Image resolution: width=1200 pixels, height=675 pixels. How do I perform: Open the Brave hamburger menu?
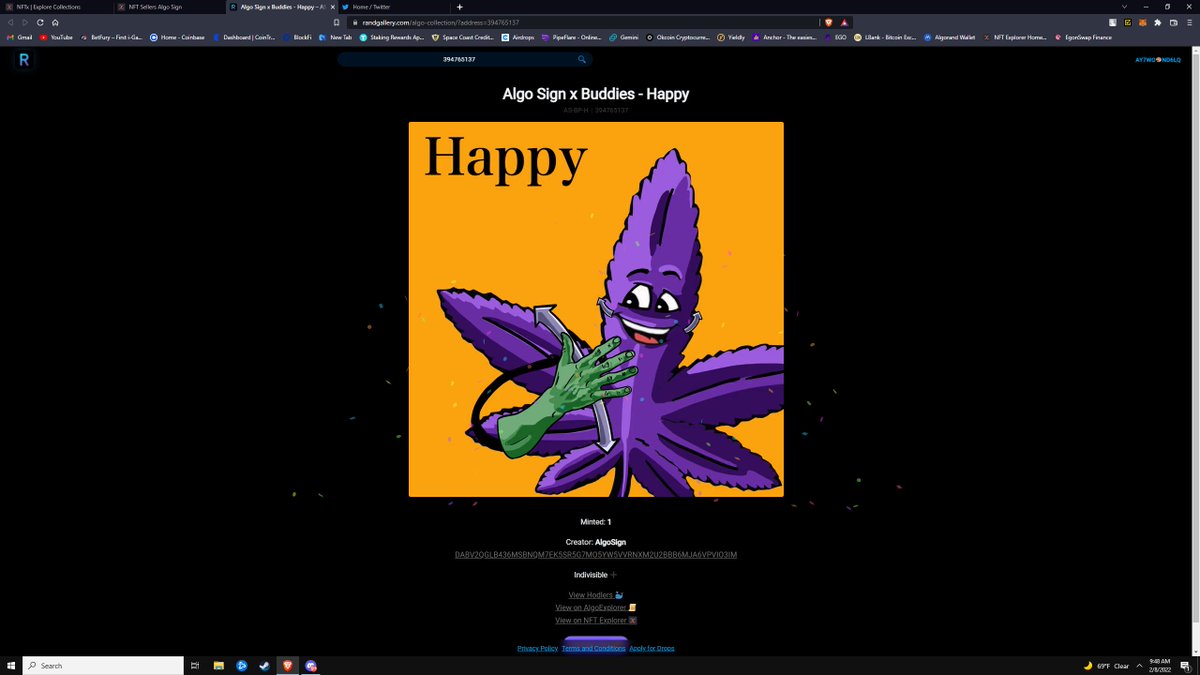pos(1188,22)
